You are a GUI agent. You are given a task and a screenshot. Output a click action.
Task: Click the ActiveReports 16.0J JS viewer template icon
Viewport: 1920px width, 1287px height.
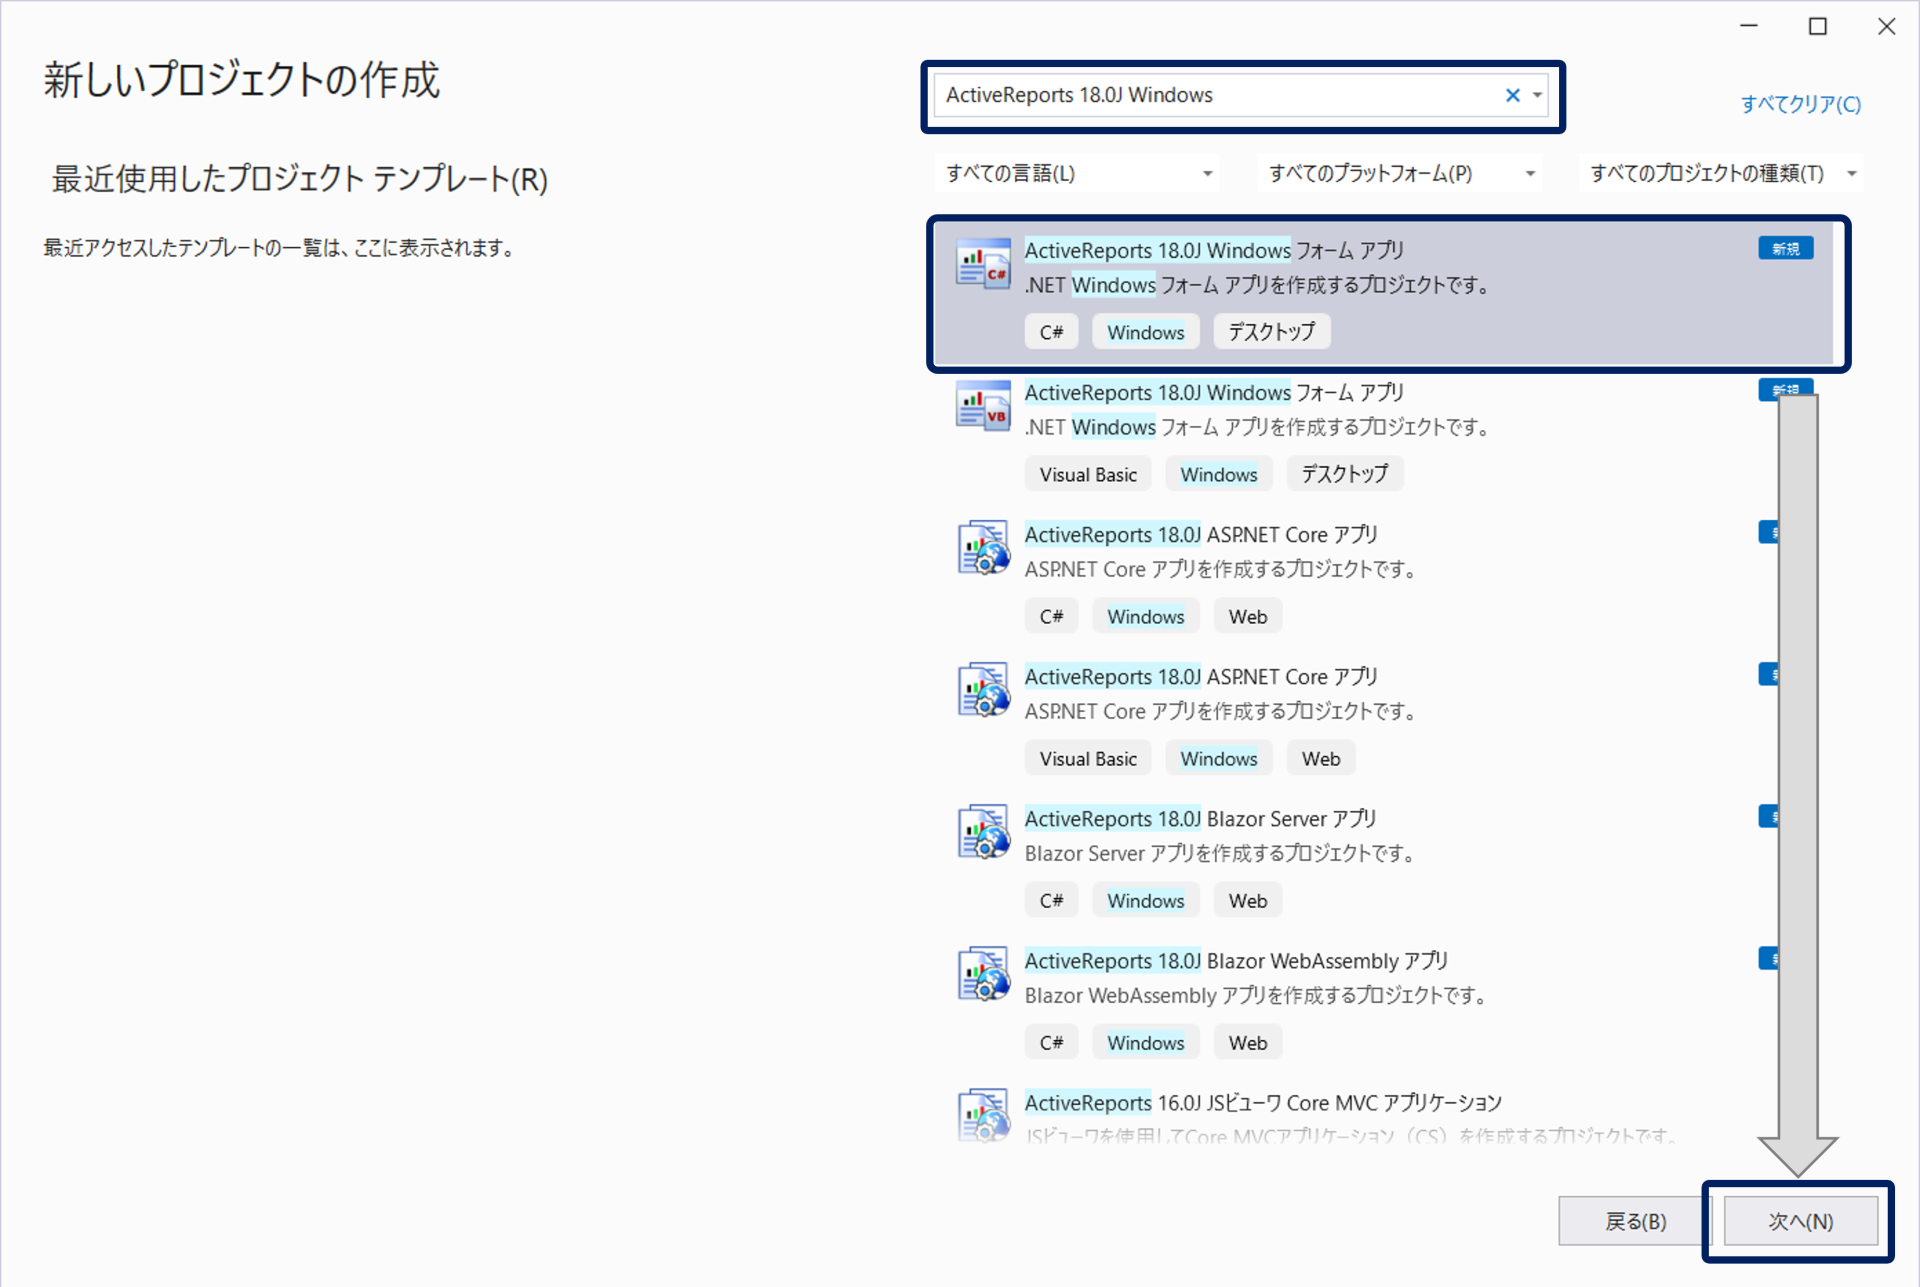(982, 1114)
